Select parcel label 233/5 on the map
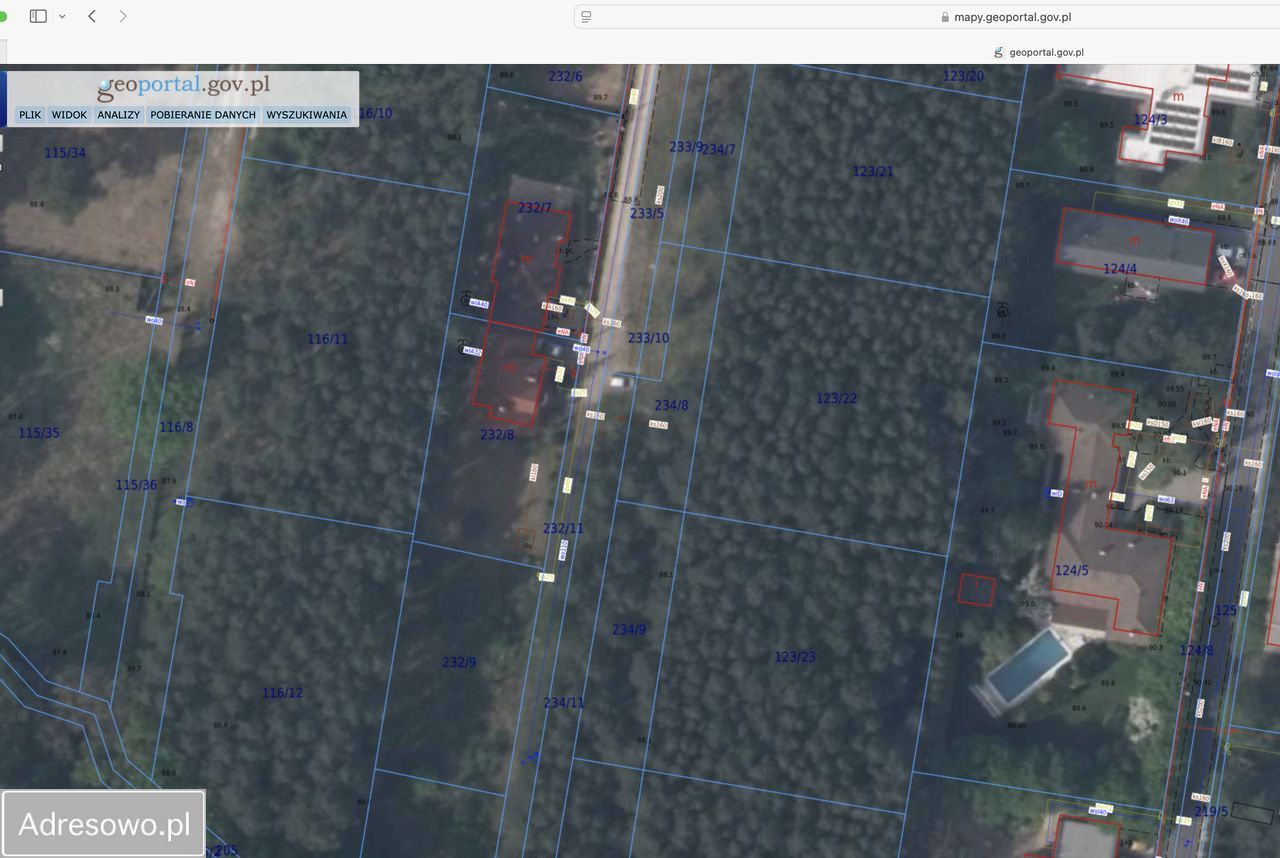 click(x=647, y=213)
